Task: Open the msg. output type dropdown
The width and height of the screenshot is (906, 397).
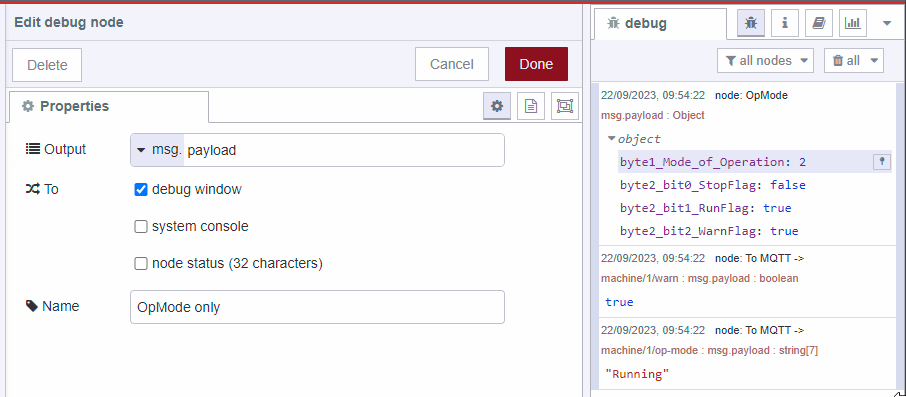Action: 158,150
